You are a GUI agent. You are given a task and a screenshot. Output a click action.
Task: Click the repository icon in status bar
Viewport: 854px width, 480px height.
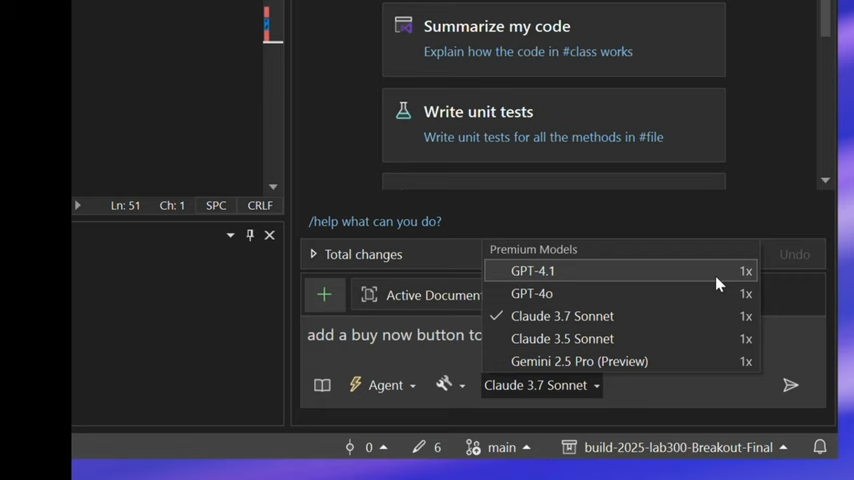coord(569,447)
